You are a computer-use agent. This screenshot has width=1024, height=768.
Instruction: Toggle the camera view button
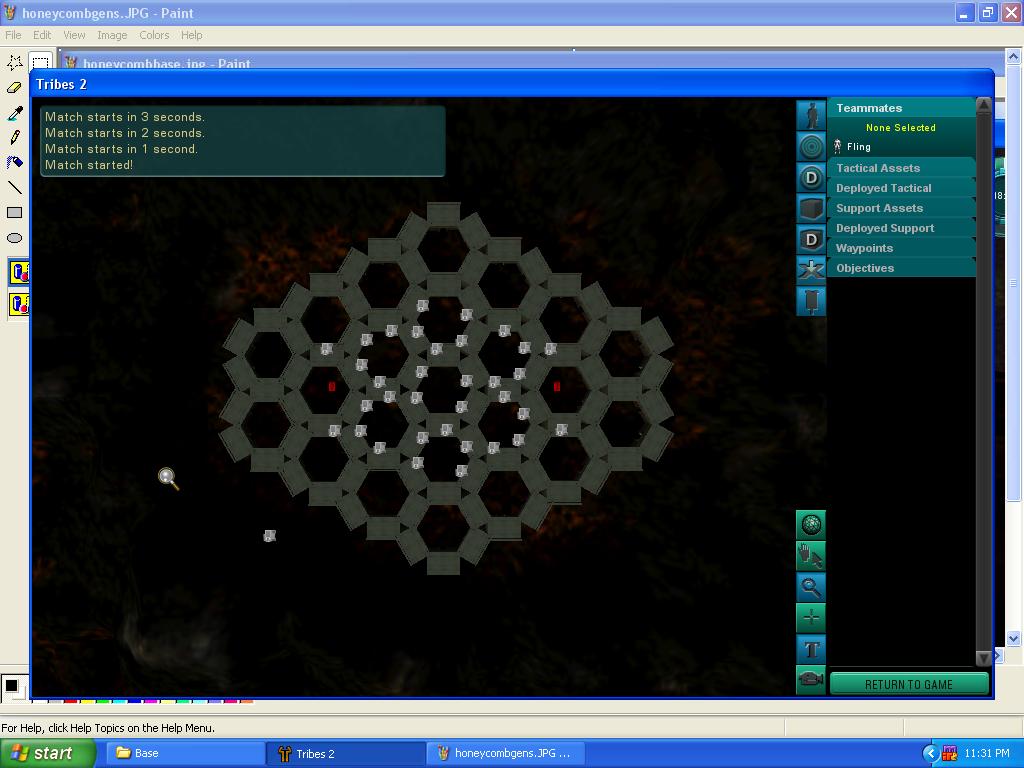click(811, 680)
